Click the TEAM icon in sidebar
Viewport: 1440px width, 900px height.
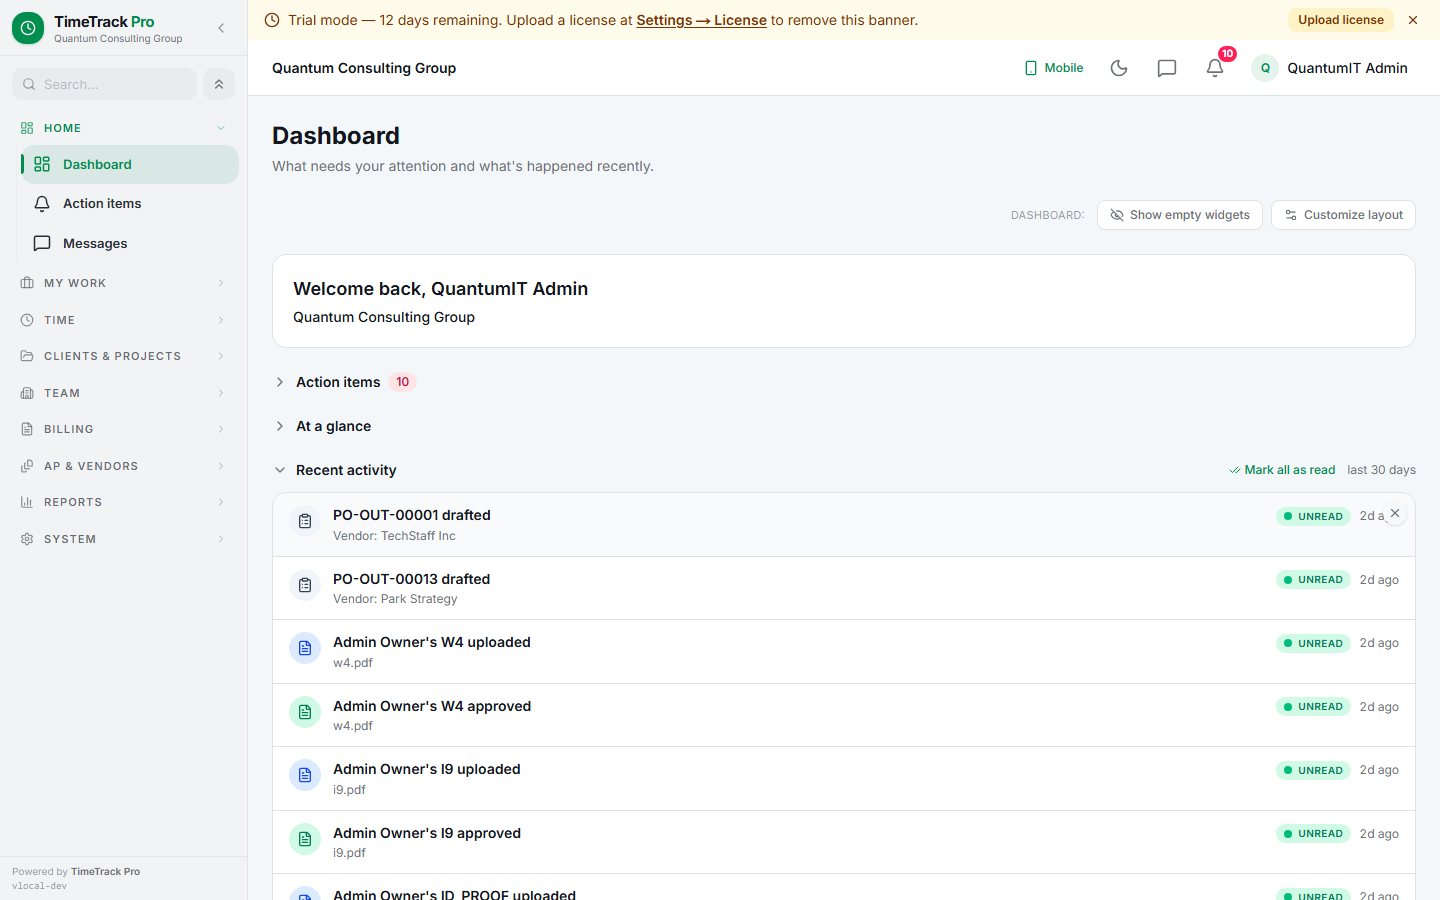pos(27,393)
